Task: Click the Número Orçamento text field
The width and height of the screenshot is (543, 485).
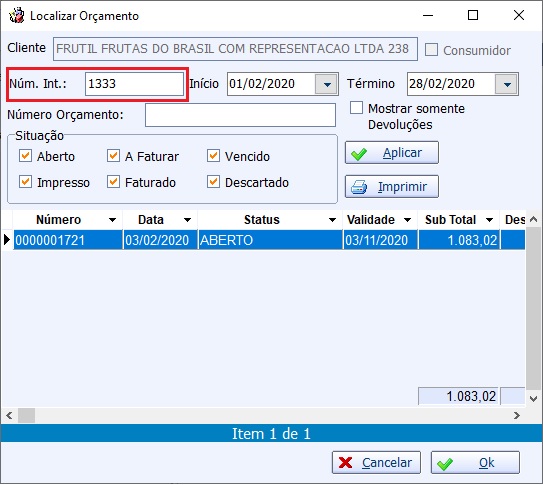Action: pyautogui.click(x=240, y=115)
